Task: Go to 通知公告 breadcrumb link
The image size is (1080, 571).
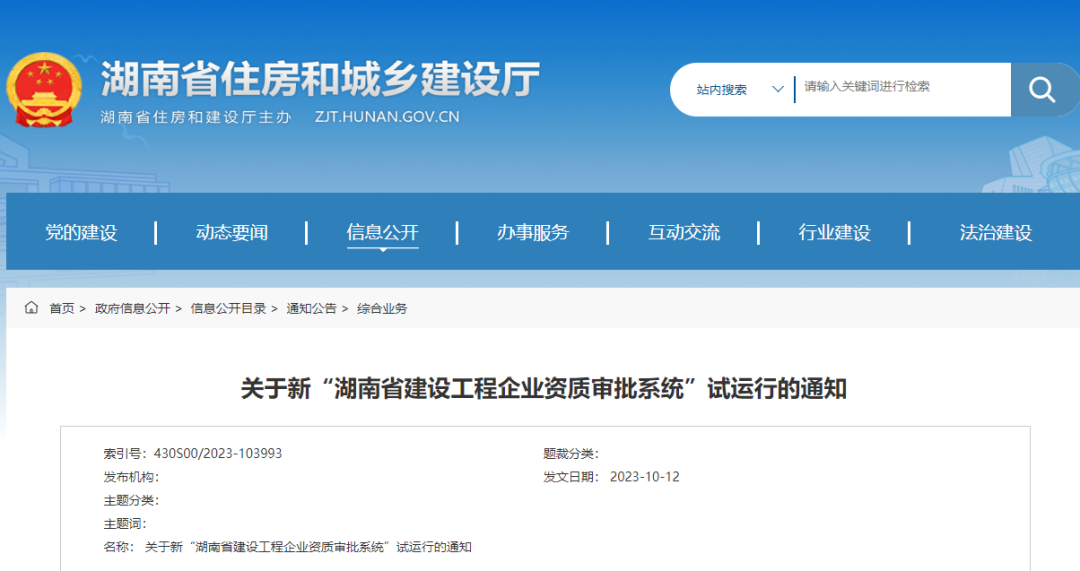Action: (311, 309)
